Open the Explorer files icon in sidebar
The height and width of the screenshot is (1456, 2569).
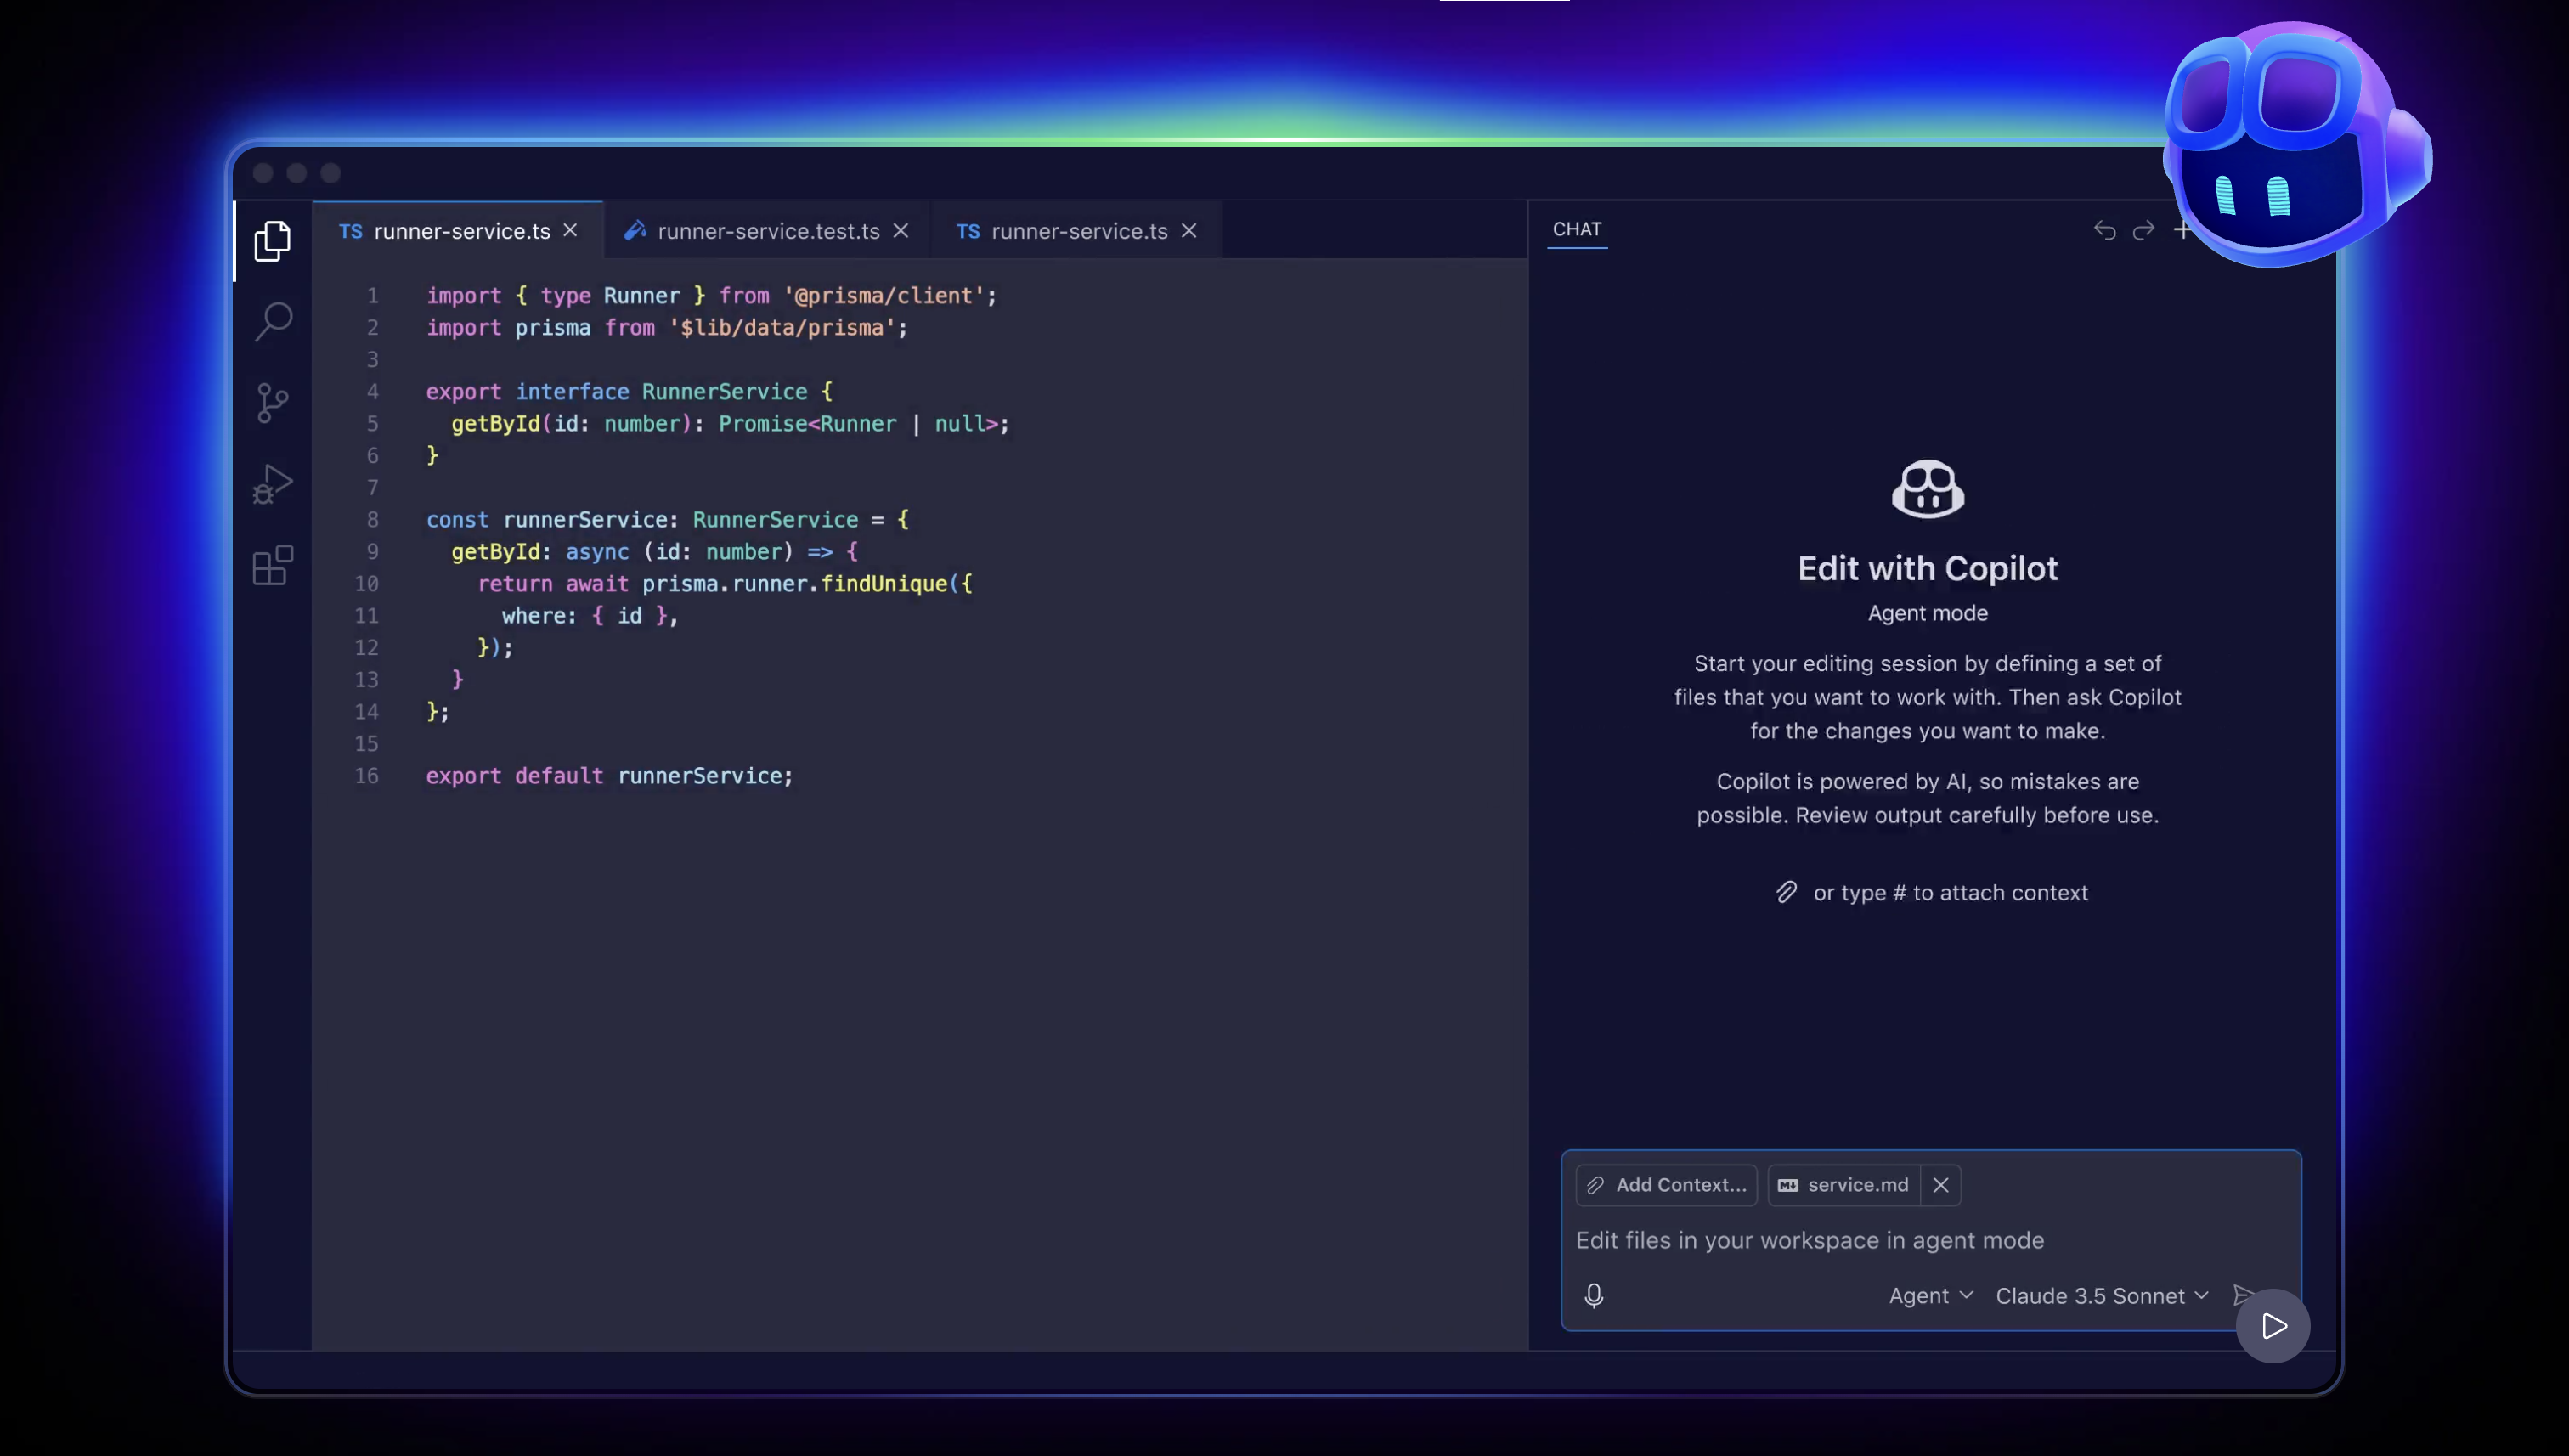[272, 241]
